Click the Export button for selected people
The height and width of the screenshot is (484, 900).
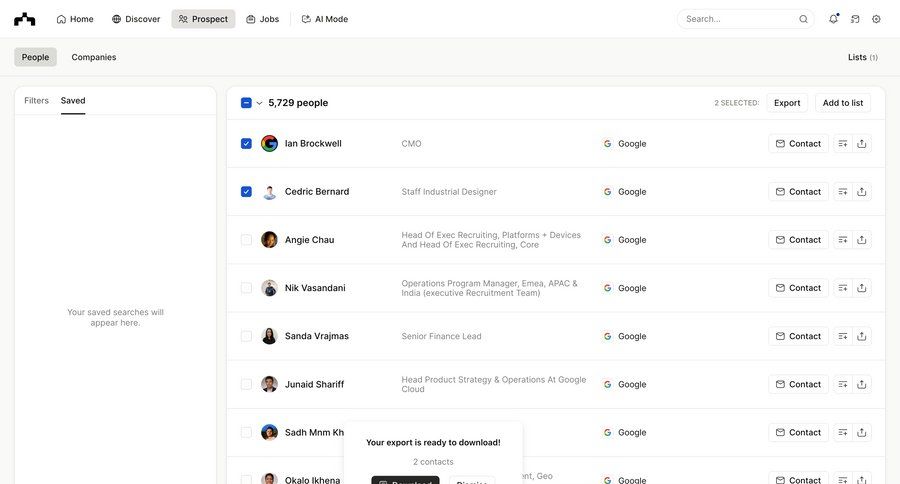(x=787, y=103)
